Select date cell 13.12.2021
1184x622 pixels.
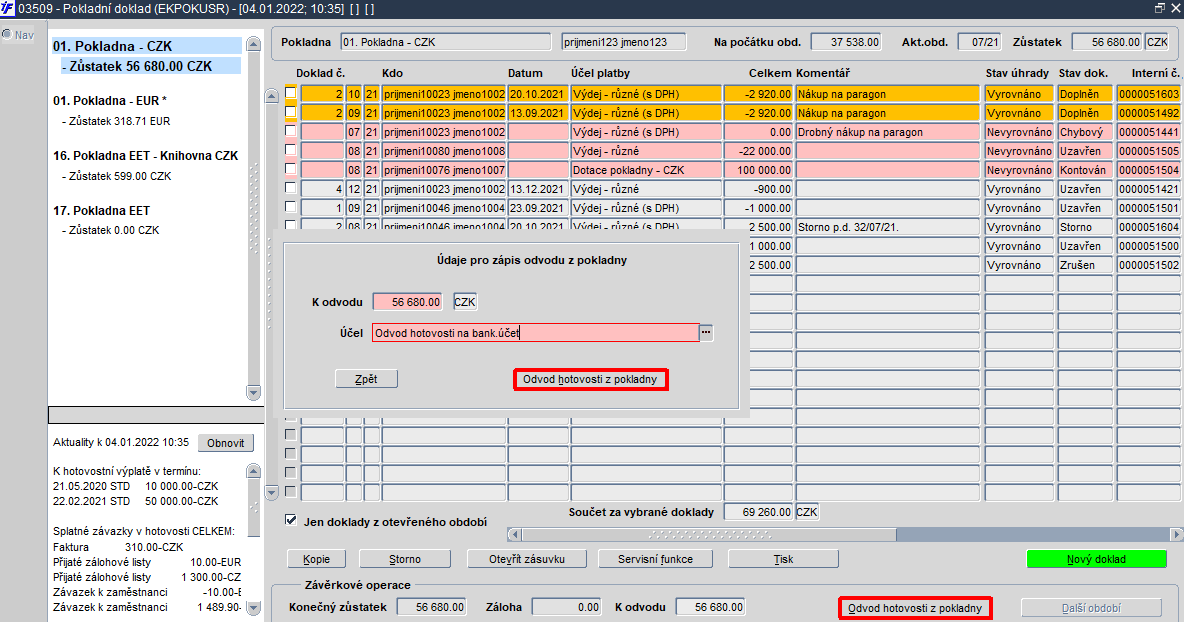pos(538,189)
